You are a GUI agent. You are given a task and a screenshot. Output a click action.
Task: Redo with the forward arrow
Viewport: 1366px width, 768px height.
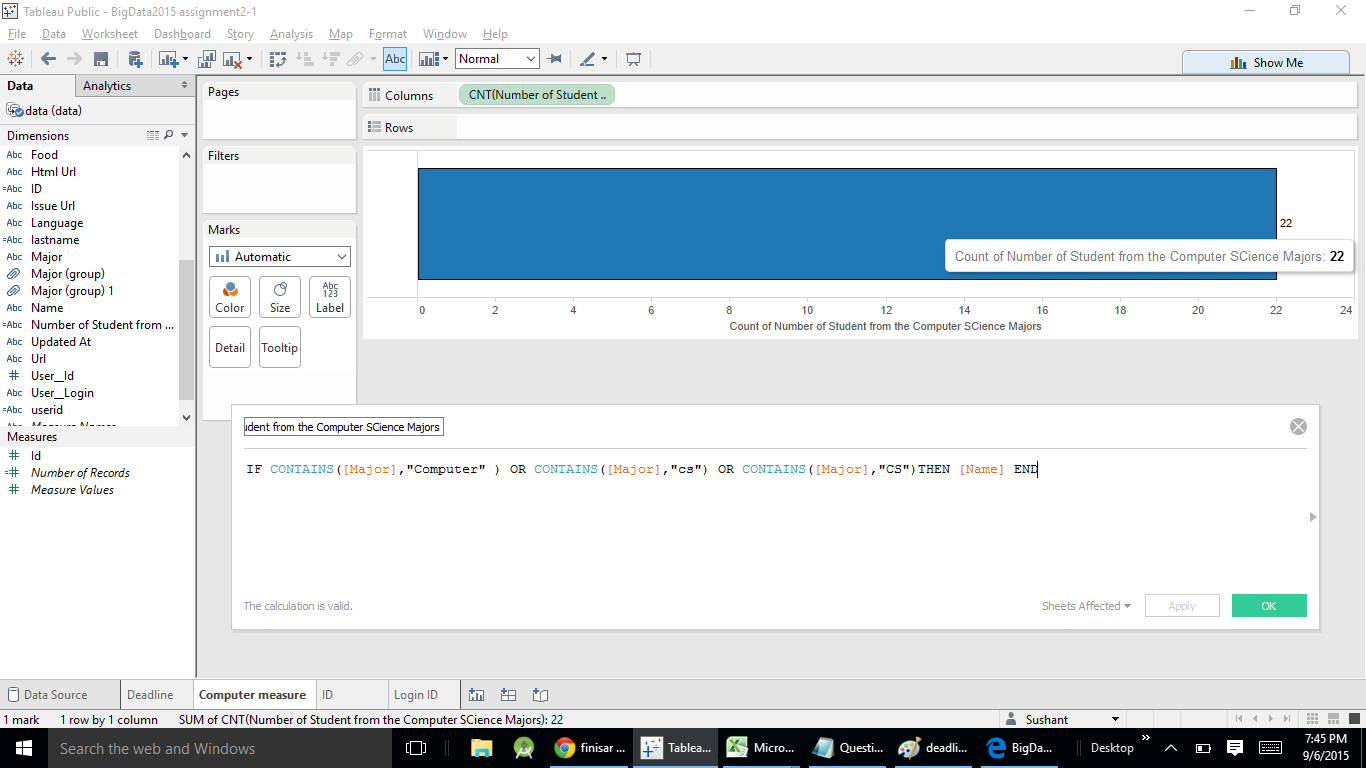pyautogui.click(x=74, y=59)
